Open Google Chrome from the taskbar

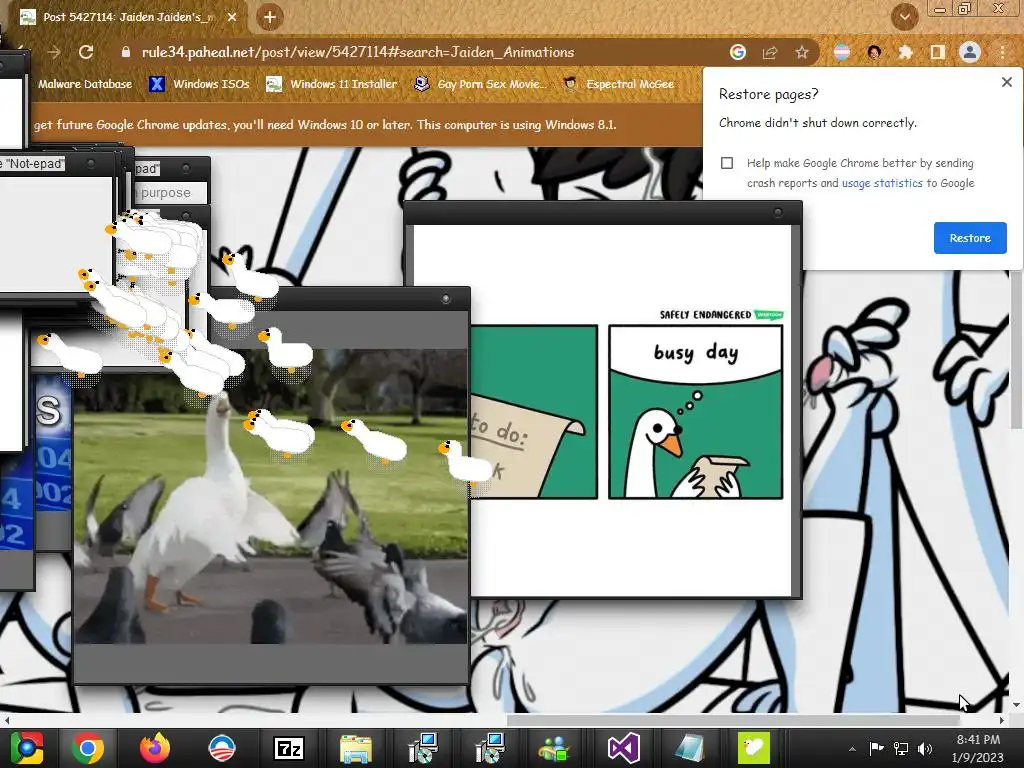click(88, 748)
